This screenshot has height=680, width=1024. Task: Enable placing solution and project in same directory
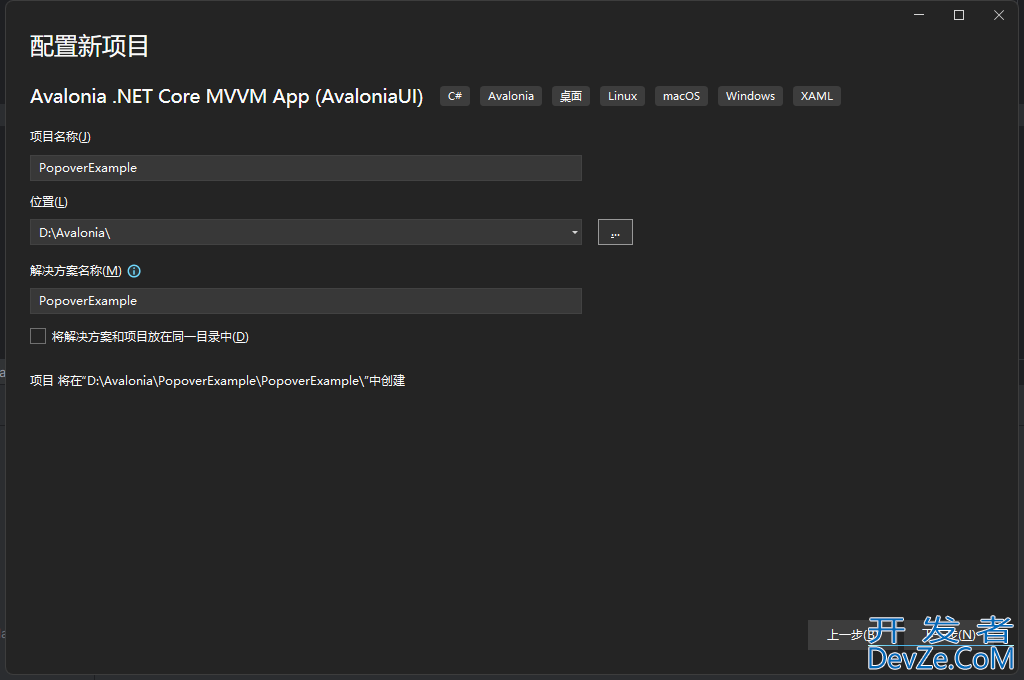38,336
